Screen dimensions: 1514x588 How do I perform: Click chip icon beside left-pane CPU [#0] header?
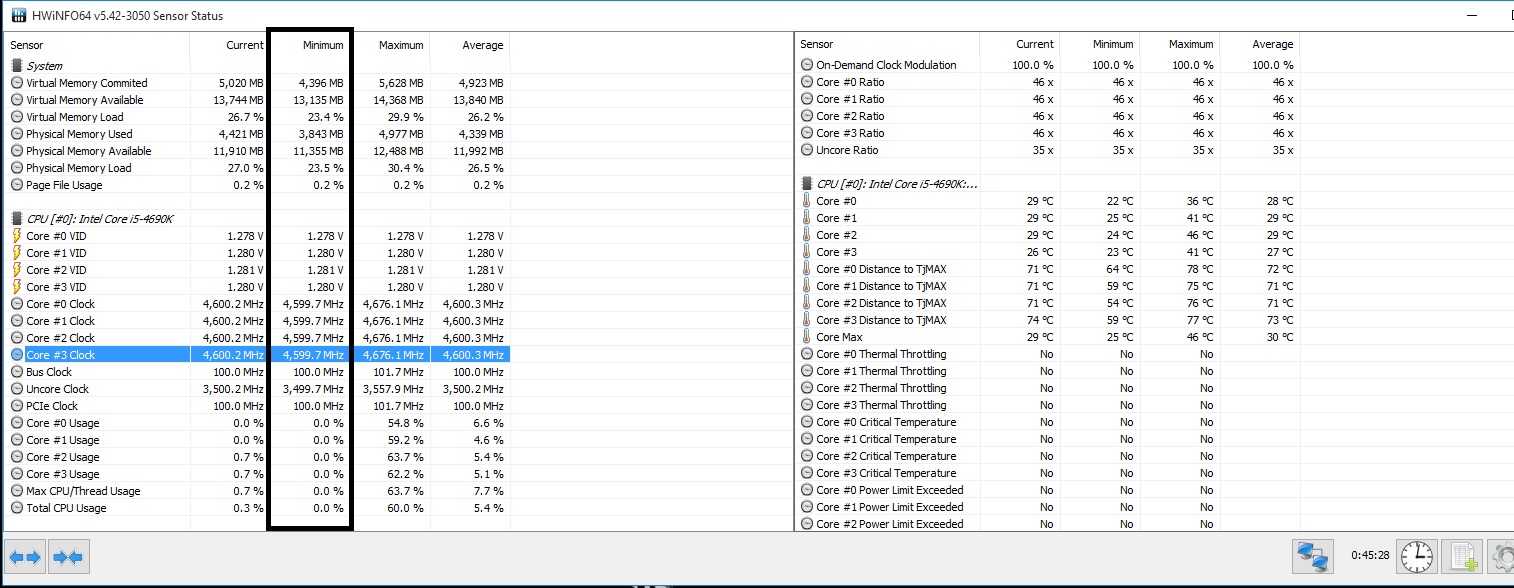click(17, 219)
